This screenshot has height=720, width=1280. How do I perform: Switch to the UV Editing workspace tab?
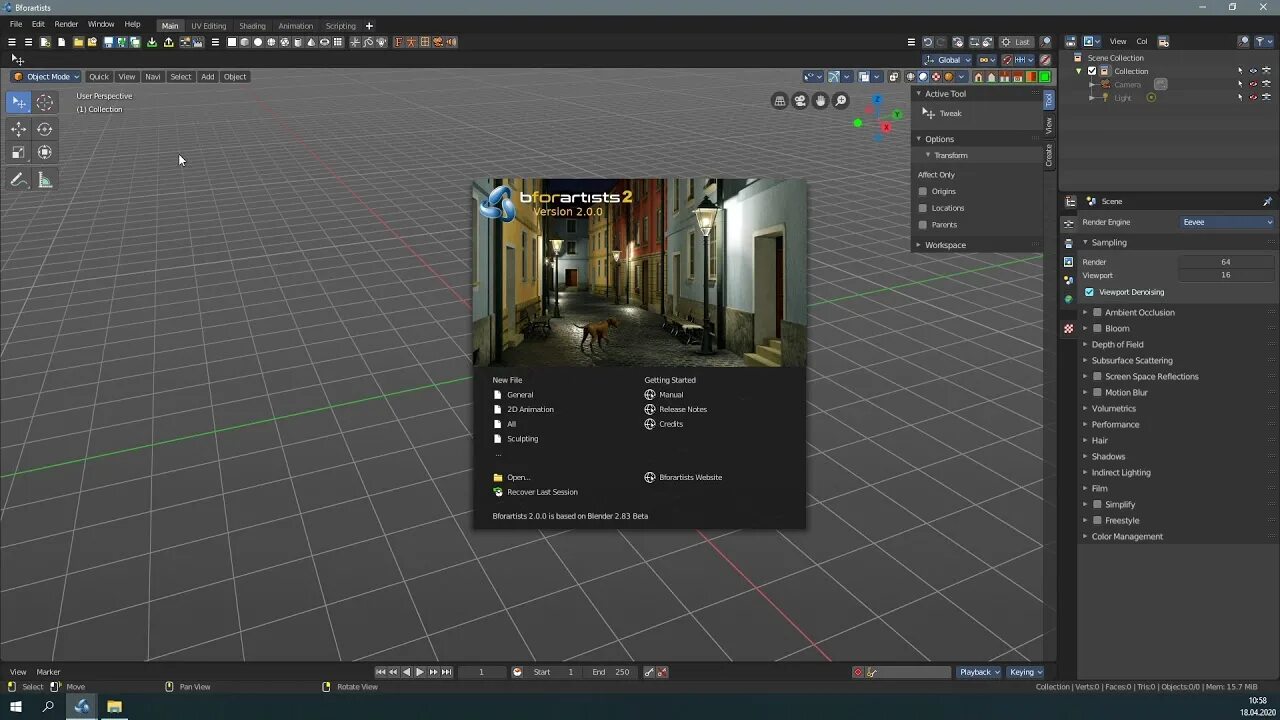[209, 26]
